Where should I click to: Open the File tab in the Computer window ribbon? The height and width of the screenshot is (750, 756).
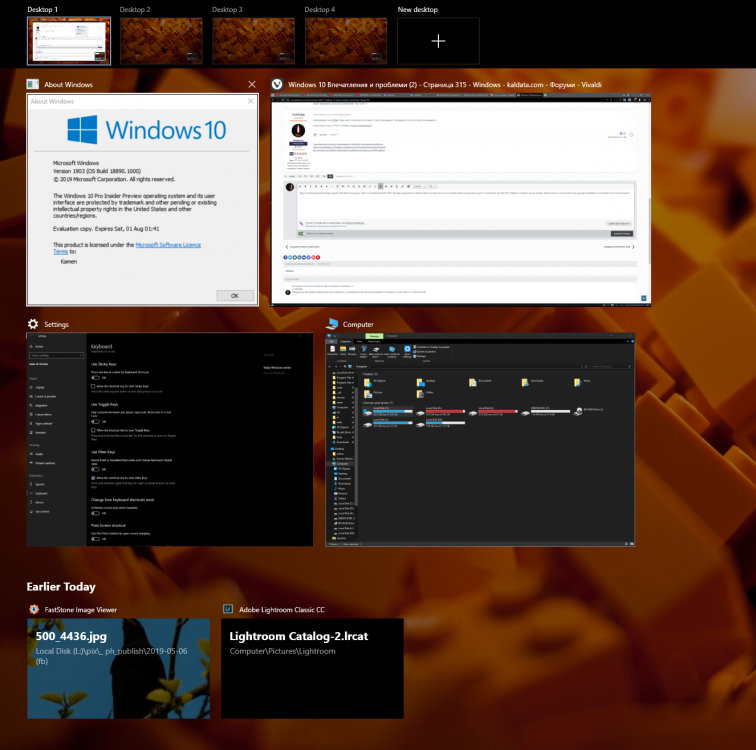[331, 341]
